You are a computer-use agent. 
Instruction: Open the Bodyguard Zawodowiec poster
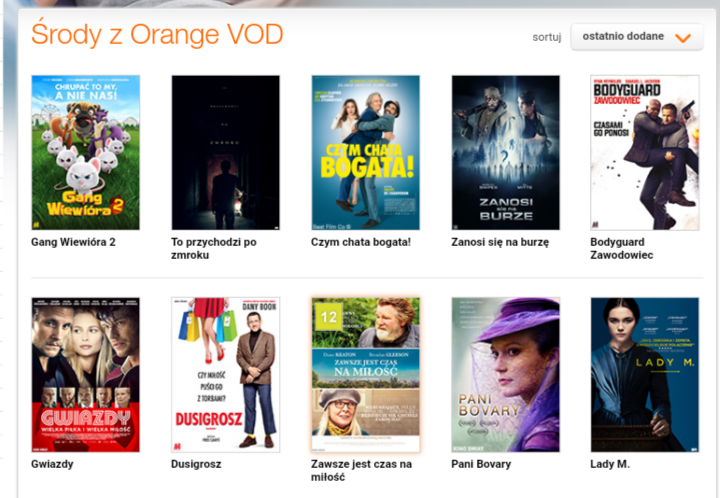tap(645, 153)
